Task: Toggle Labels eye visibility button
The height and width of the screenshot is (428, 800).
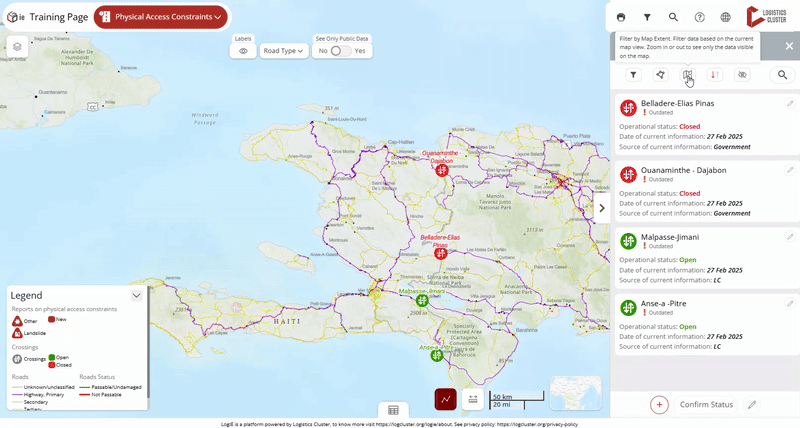Action: [x=243, y=51]
